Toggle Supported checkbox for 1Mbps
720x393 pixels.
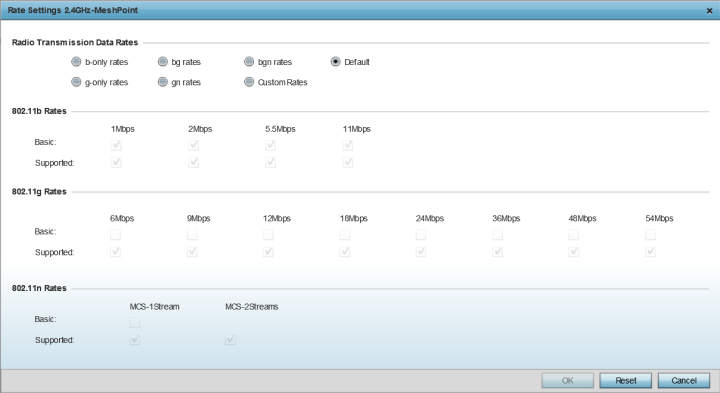[116, 163]
